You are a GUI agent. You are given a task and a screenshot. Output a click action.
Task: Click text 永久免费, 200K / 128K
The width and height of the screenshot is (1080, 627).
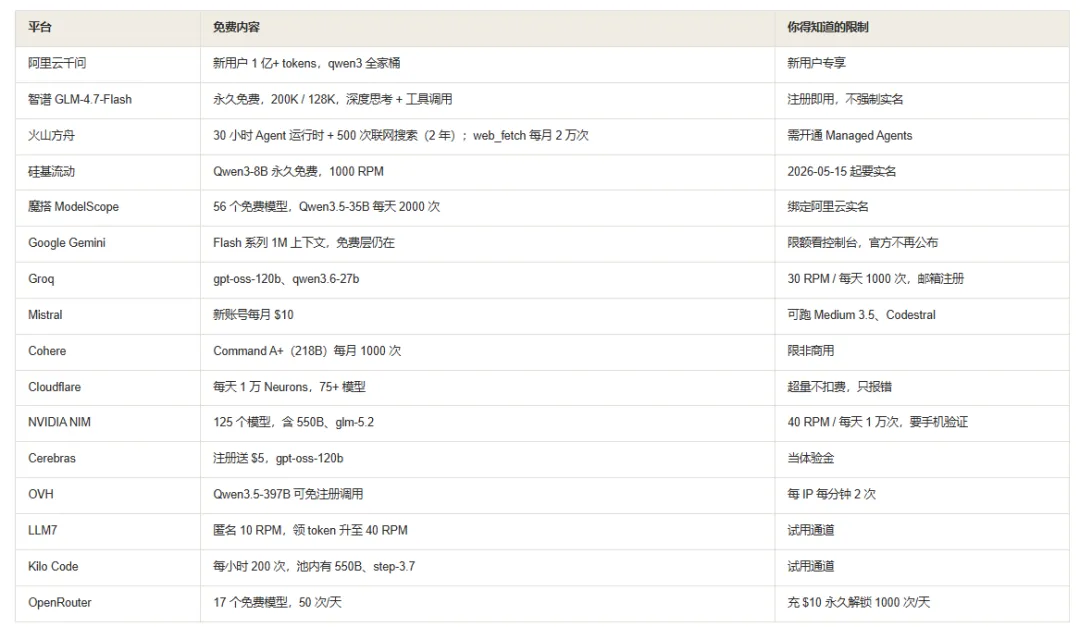tap(274, 99)
